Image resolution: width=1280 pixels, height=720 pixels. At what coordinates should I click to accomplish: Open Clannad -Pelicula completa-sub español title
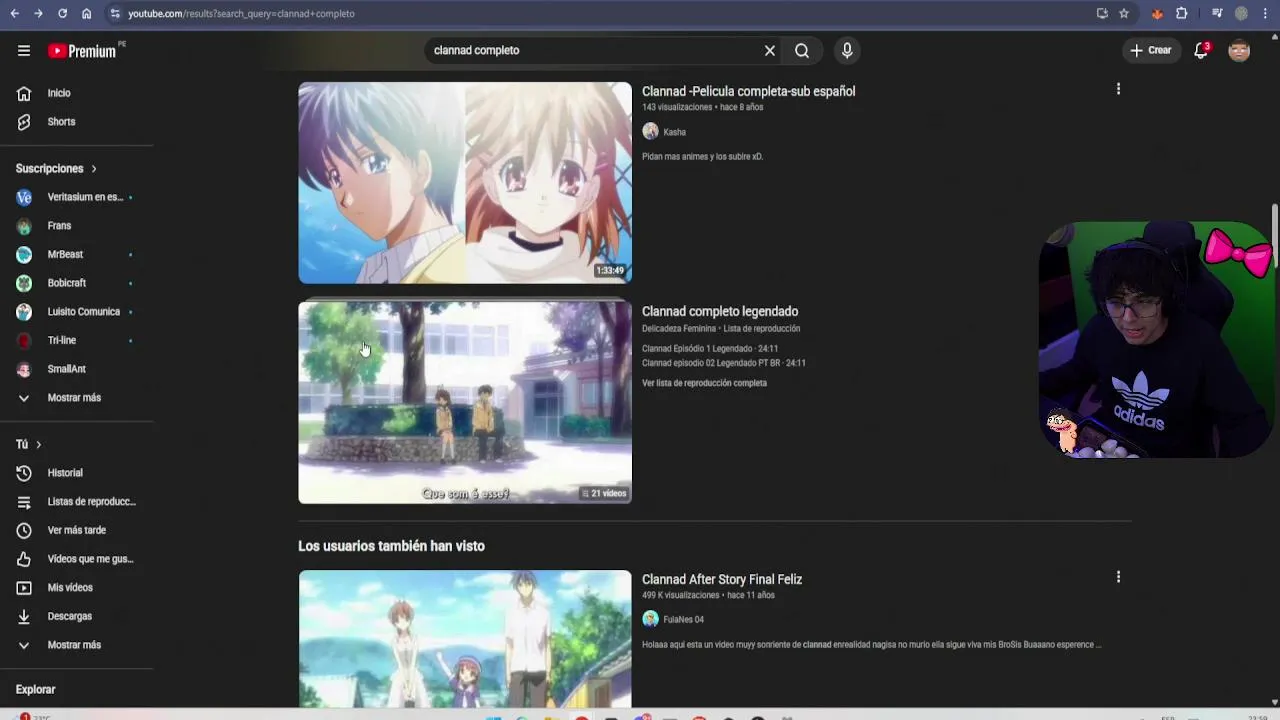pyautogui.click(x=748, y=91)
